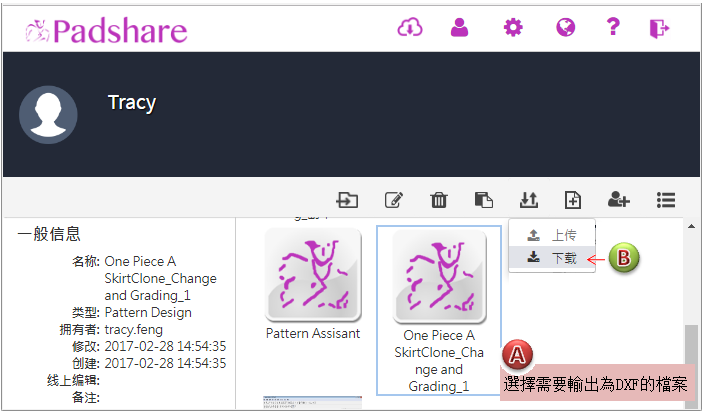The height and width of the screenshot is (414, 705).
Task: Open settings gear in the top bar
Action: coord(513,28)
